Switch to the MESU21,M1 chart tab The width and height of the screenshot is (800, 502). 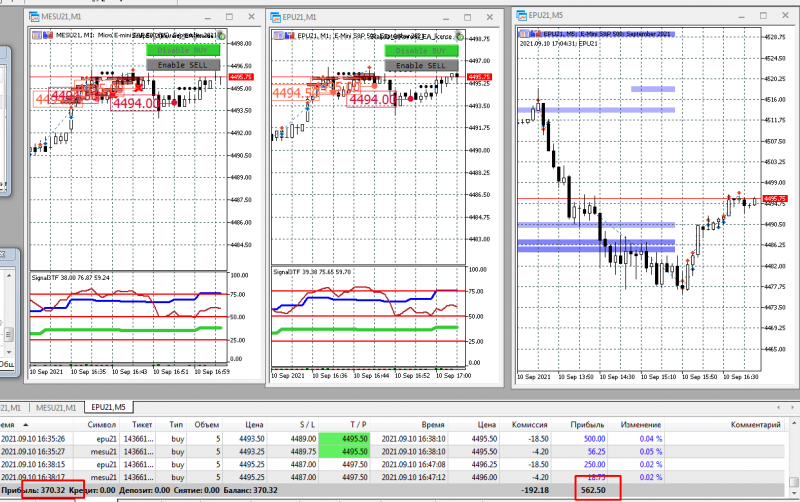tap(56, 408)
